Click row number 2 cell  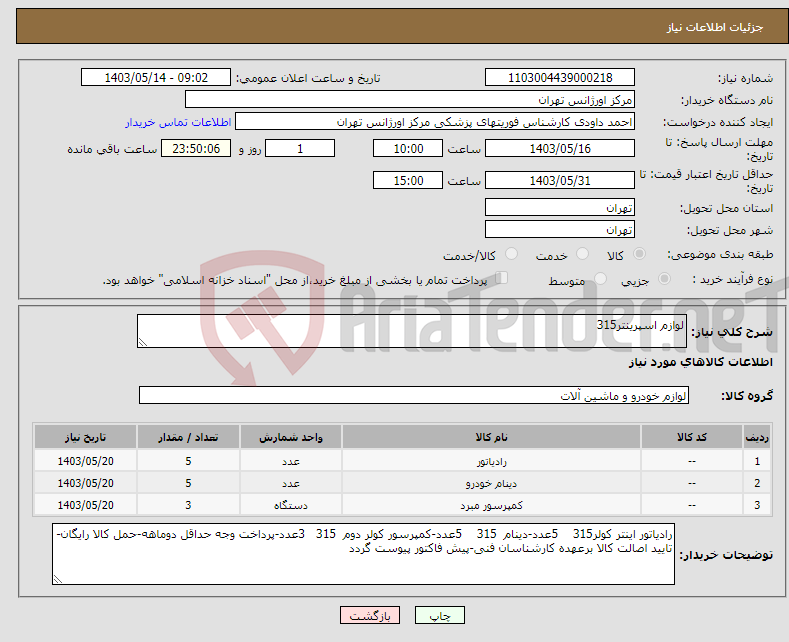757,483
